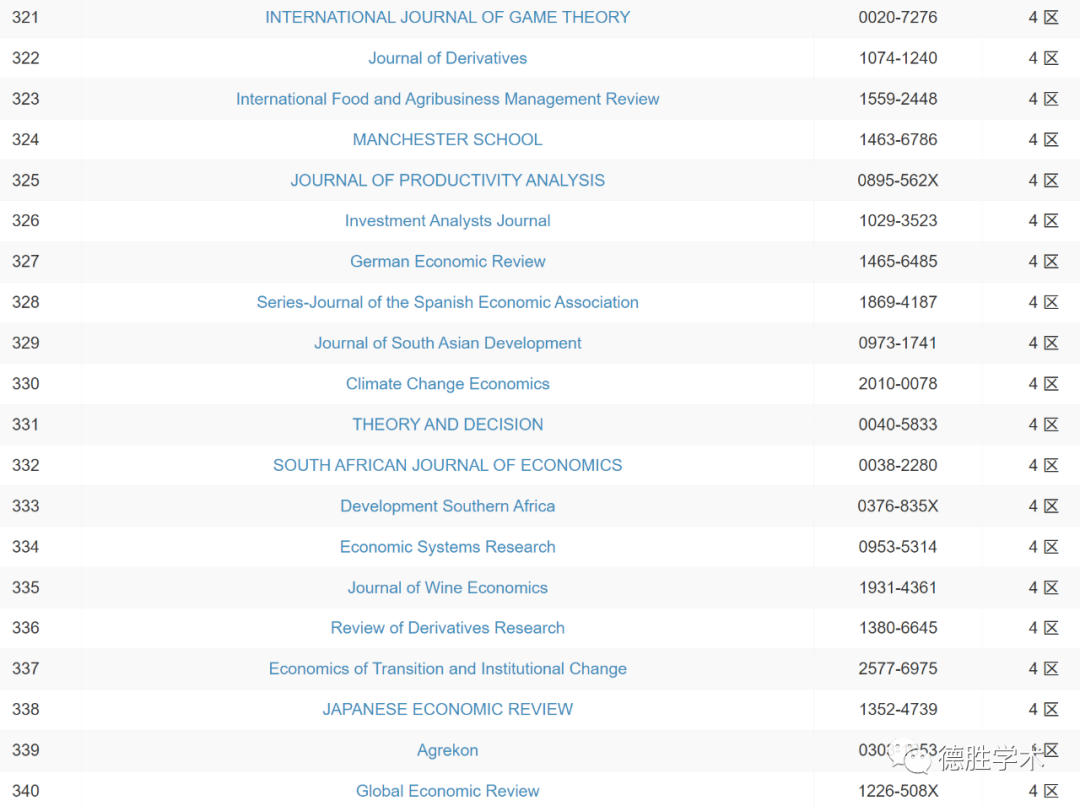The width and height of the screenshot is (1080, 806).
Task: Select row number 334
Action: click(25, 546)
